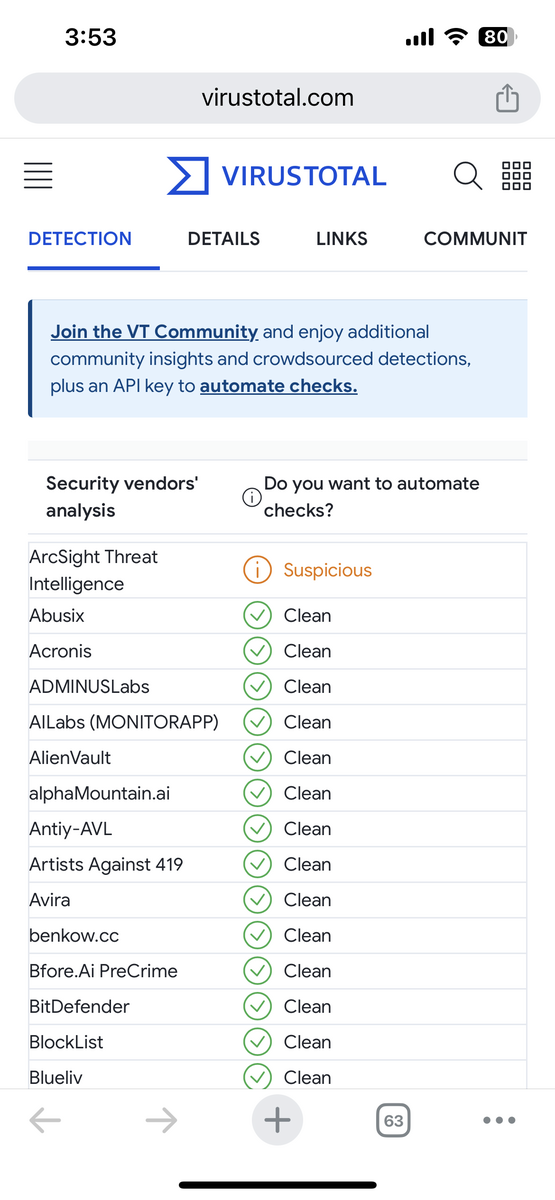
Task: Follow the automate checks link
Action: point(279,385)
